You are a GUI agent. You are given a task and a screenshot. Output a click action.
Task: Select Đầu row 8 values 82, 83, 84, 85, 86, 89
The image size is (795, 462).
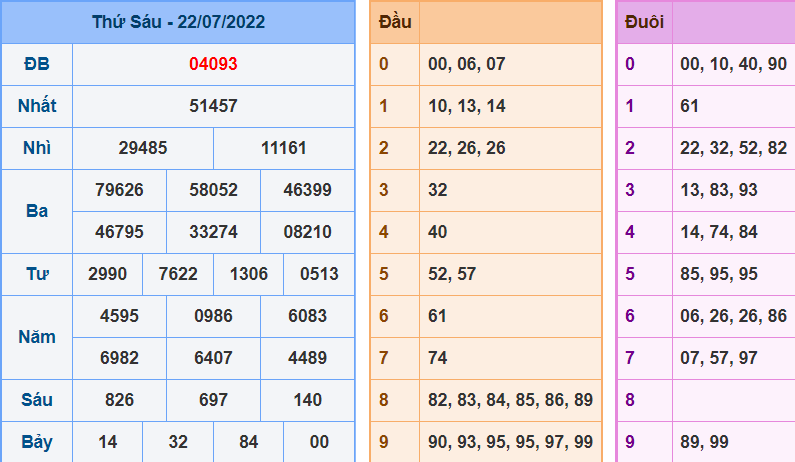[511, 401]
